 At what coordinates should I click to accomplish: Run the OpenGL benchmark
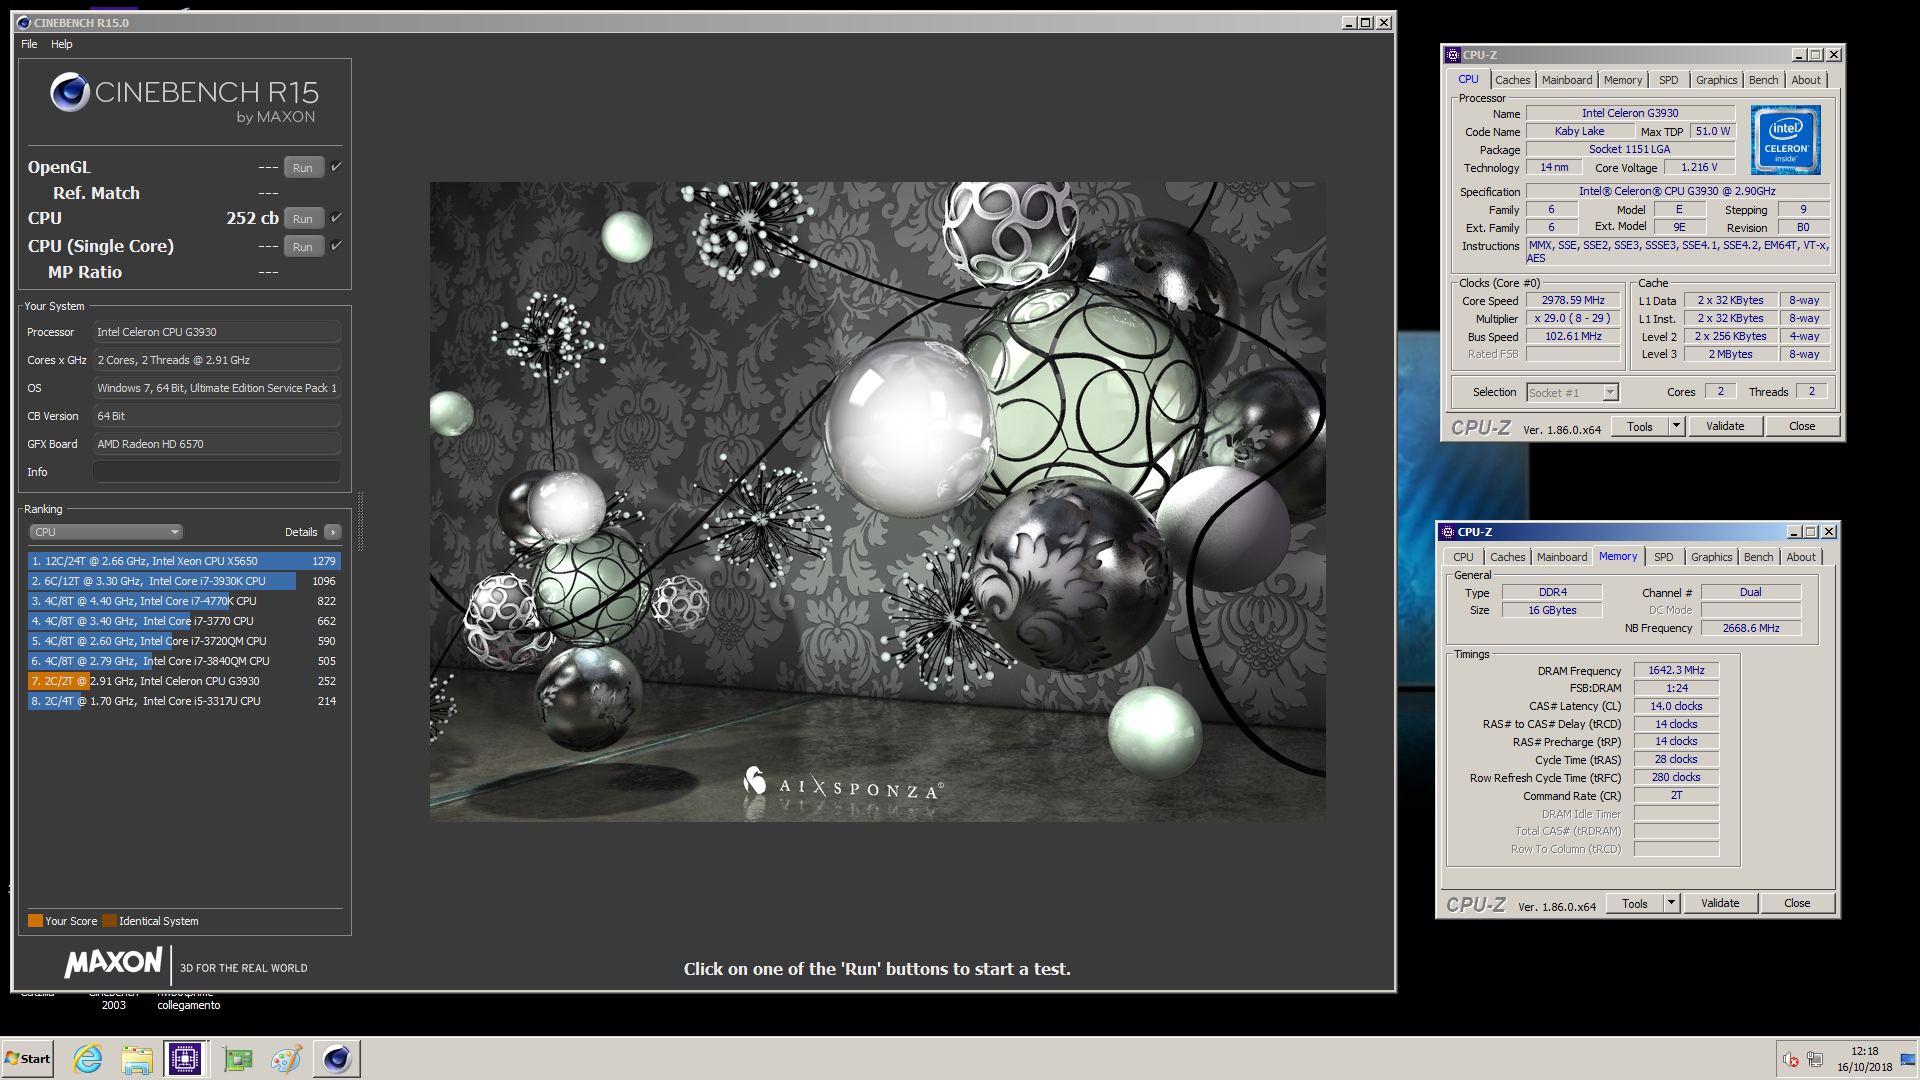303,167
